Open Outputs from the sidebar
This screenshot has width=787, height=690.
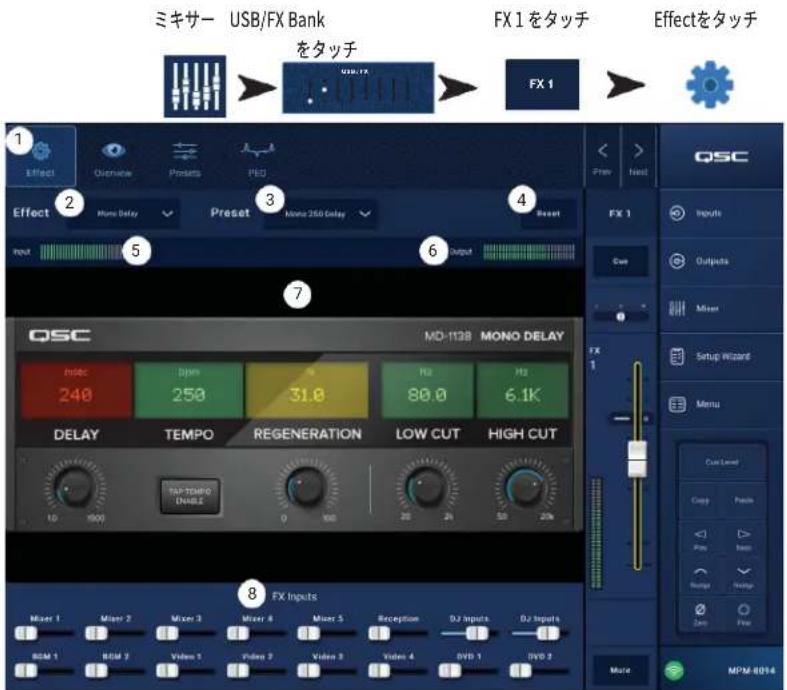pyautogui.click(x=721, y=261)
